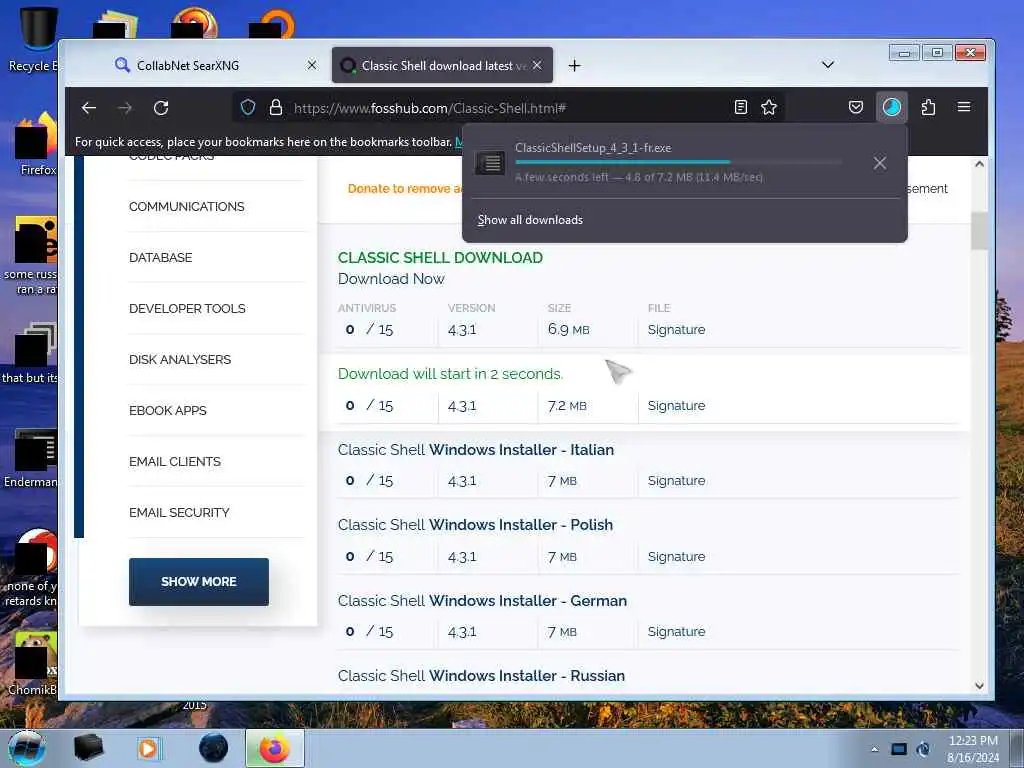
Task: Open the media player taskbar icon
Action: click(x=149, y=748)
